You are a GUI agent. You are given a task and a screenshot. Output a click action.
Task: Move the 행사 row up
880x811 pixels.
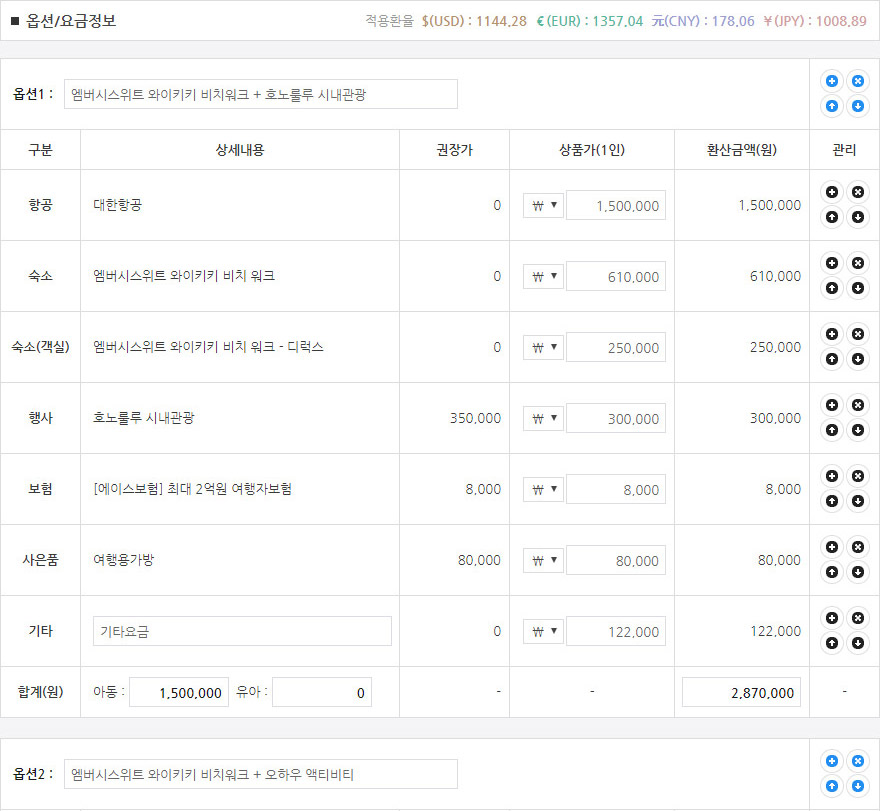832,430
